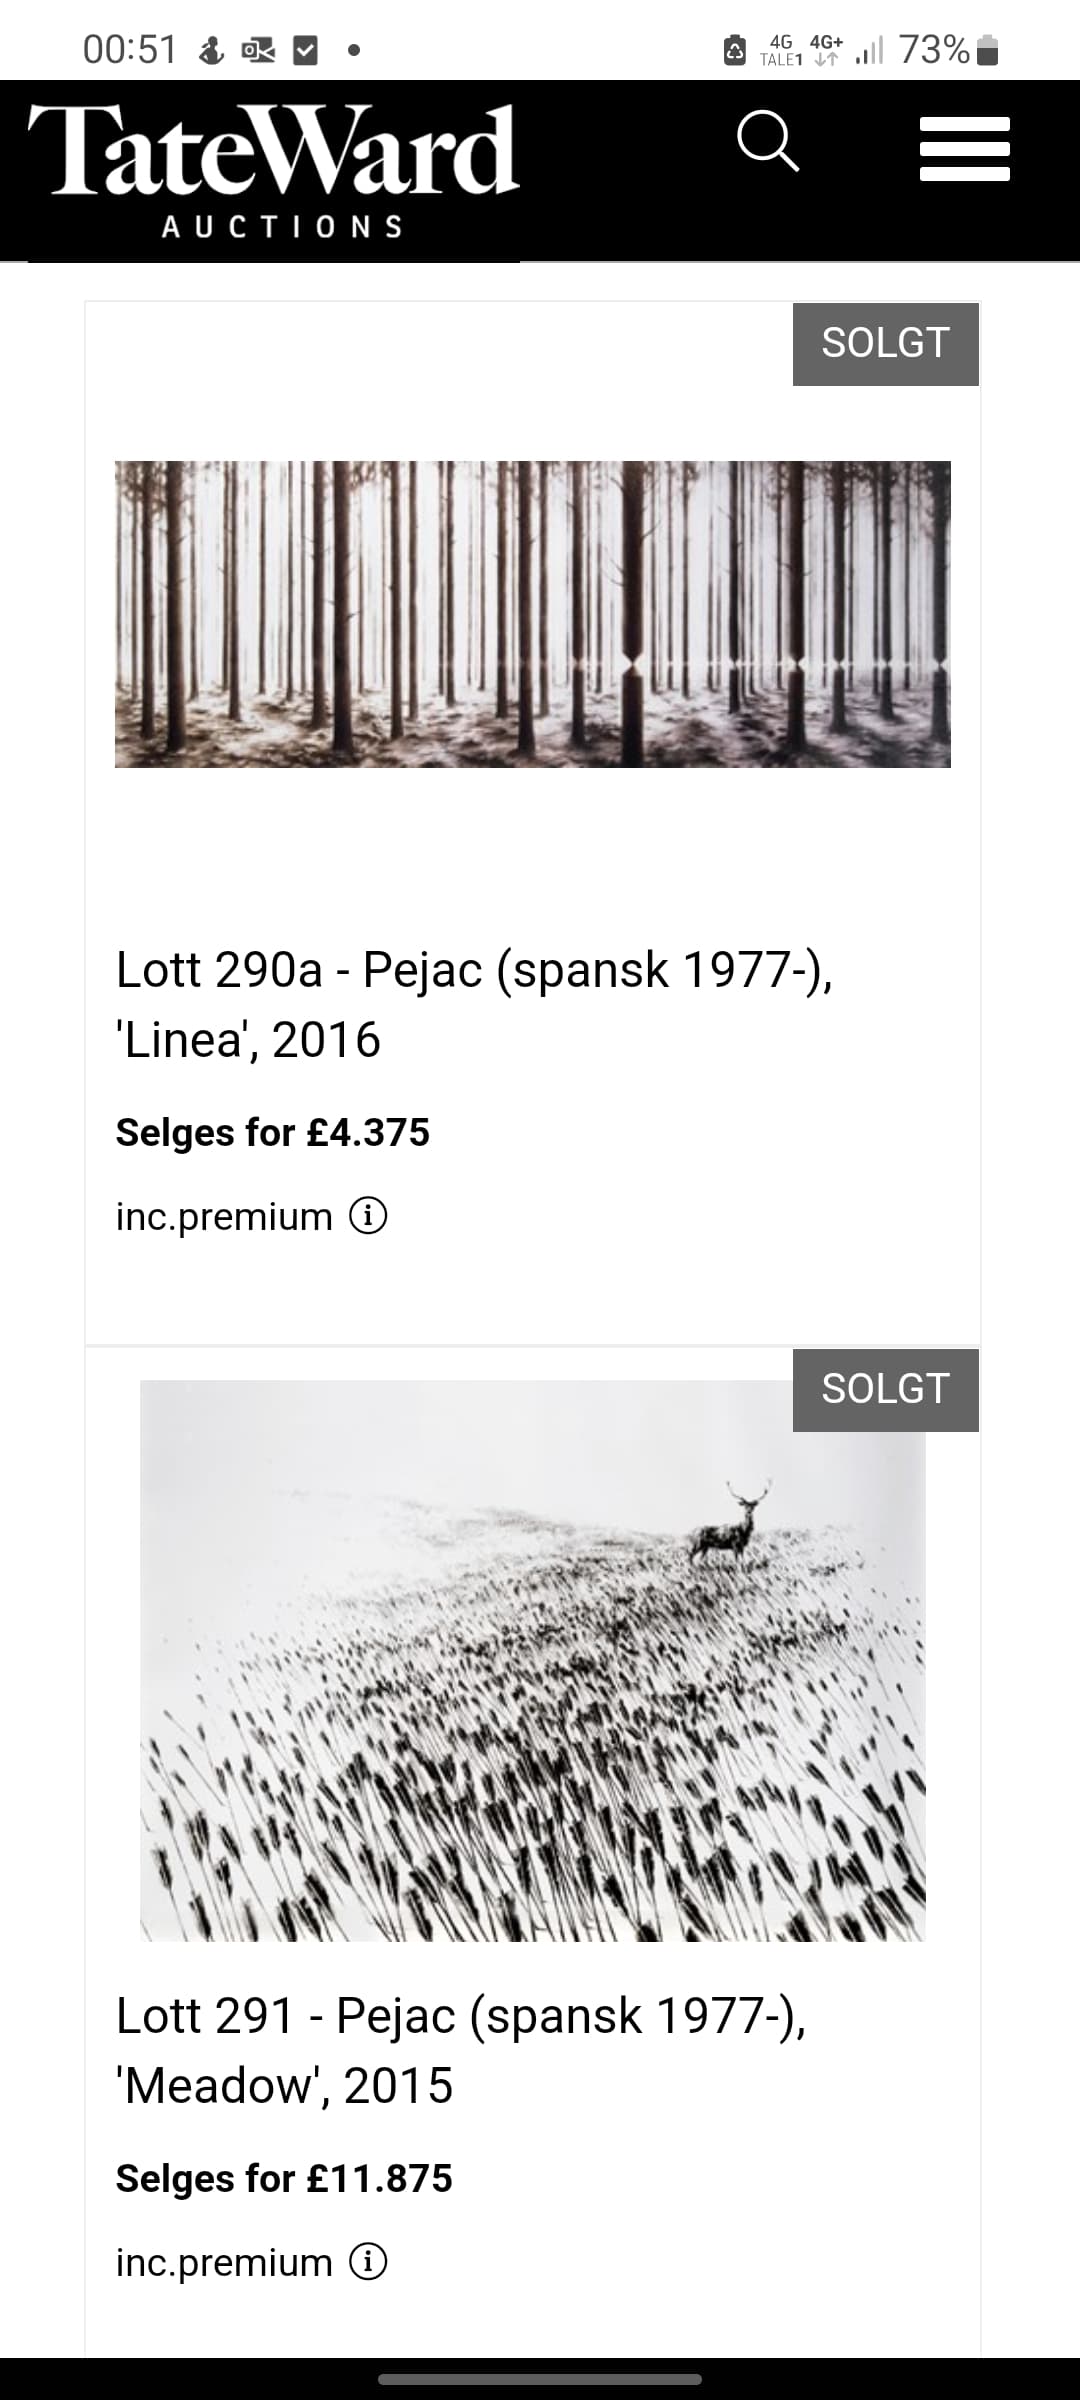The height and width of the screenshot is (2400, 1080).
Task: Tap the 'Selges for £11.875' price
Action: click(284, 2179)
